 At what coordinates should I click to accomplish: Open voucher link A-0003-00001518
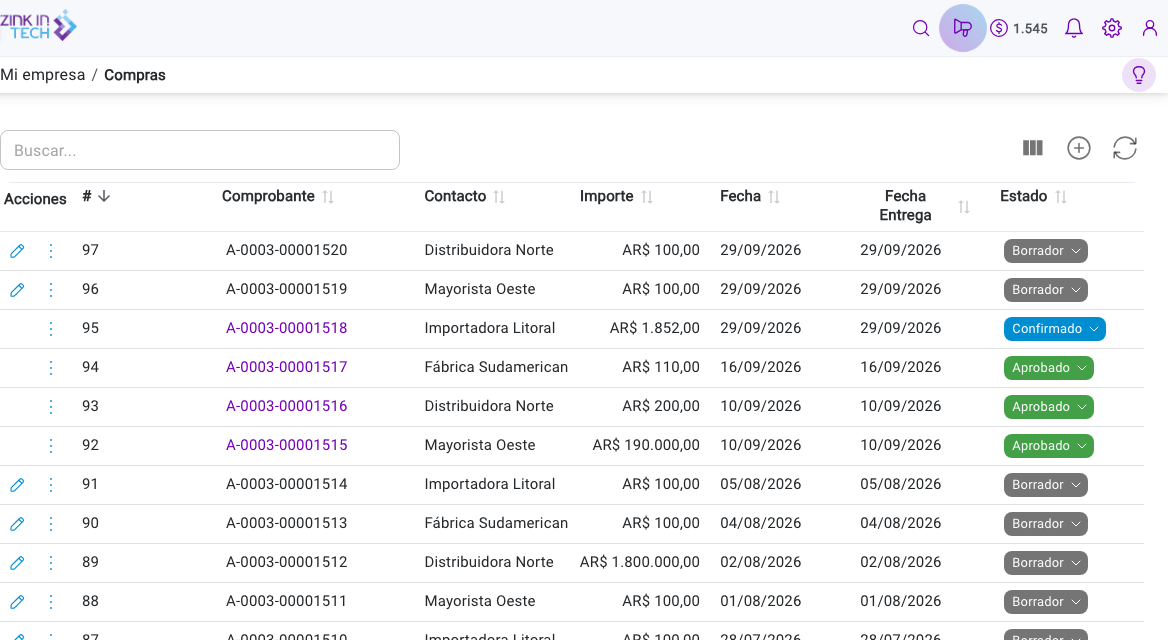(287, 328)
